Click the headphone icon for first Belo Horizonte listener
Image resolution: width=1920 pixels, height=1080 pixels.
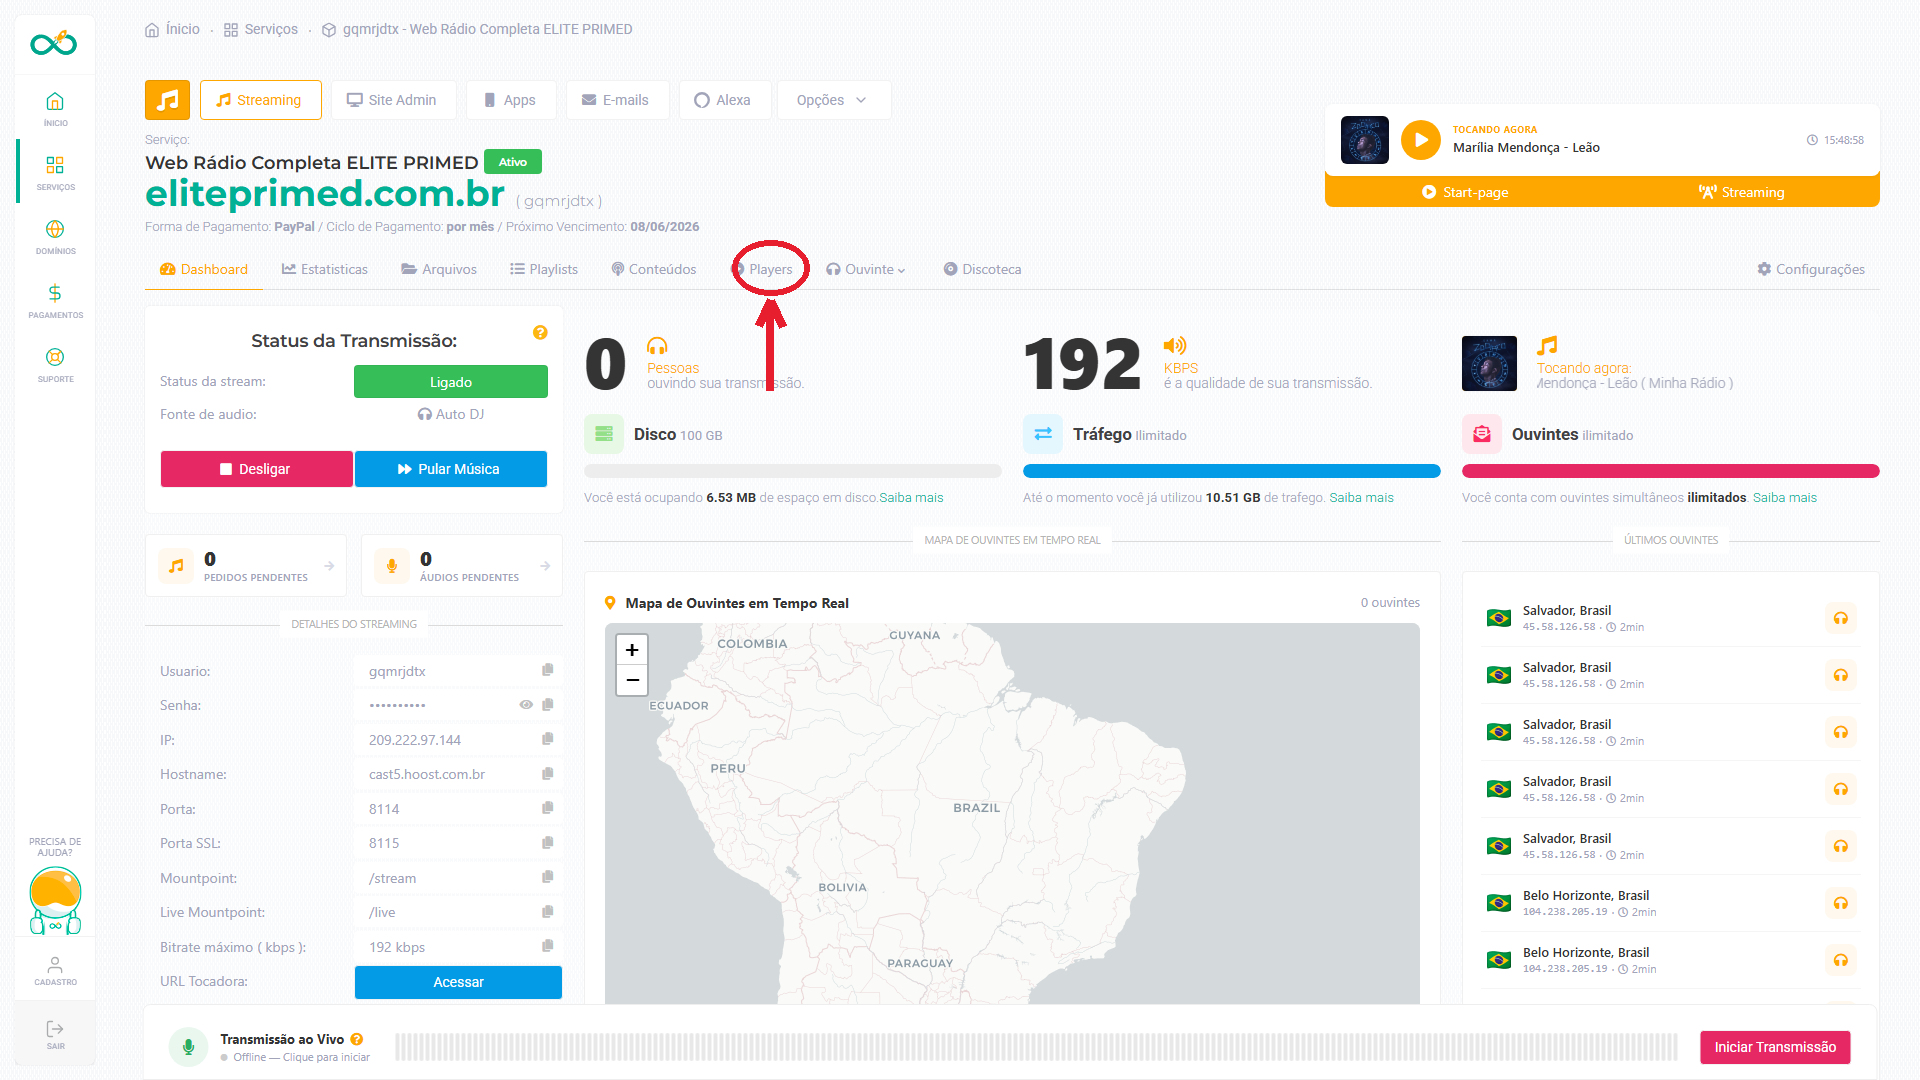tap(1840, 903)
